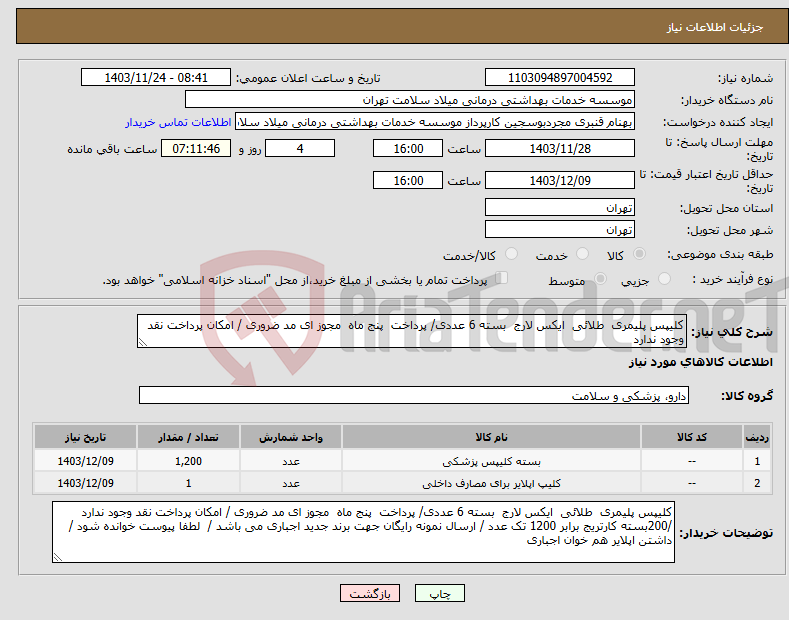Click the resize handle of description textarea

(142, 343)
